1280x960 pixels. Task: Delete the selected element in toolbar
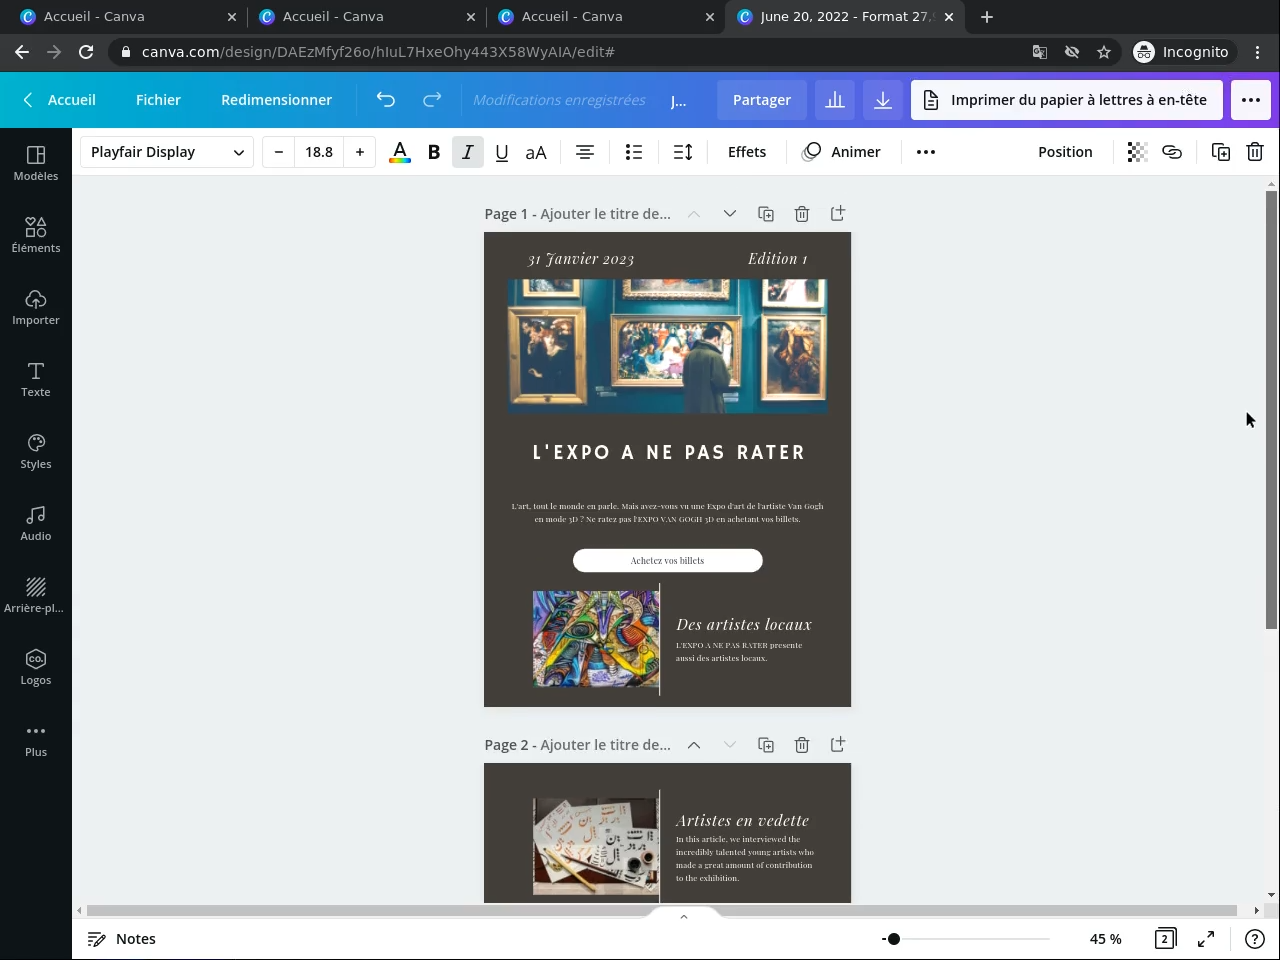[x=1255, y=152]
